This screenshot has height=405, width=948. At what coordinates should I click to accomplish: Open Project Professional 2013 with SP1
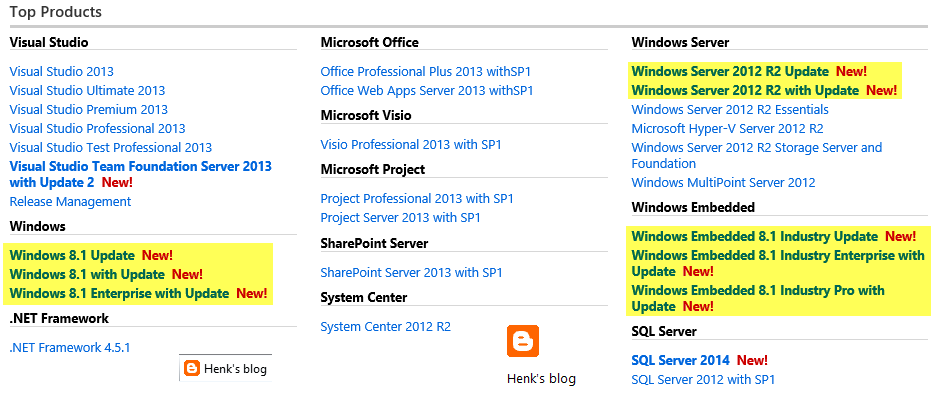pos(417,199)
